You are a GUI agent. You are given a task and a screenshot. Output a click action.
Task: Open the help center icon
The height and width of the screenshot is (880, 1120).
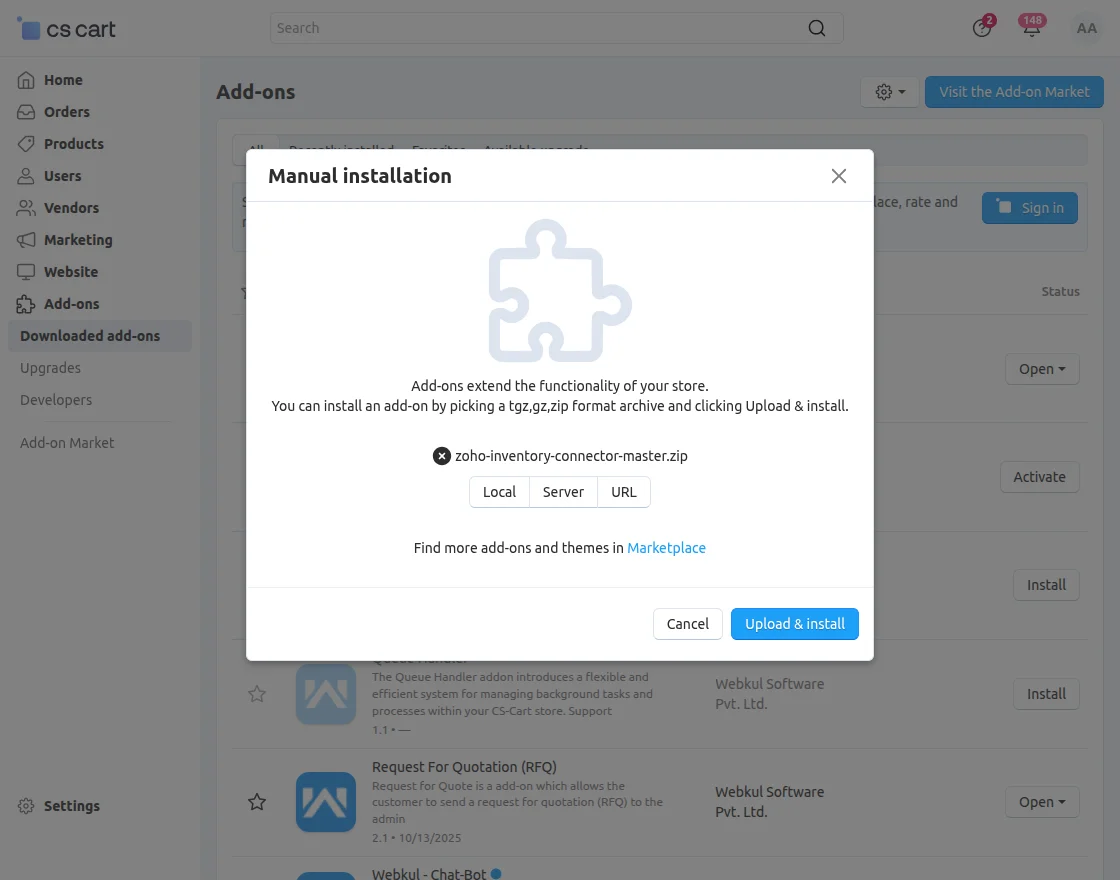pos(981,28)
